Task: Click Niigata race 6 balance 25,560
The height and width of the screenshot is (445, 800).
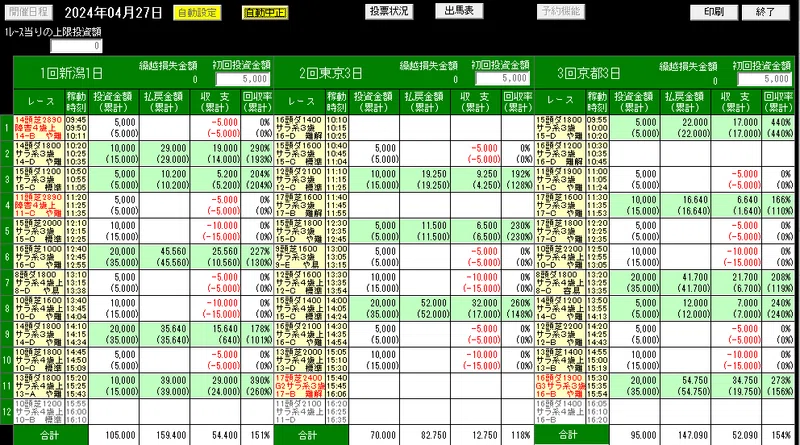Action: tap(215, 257)
